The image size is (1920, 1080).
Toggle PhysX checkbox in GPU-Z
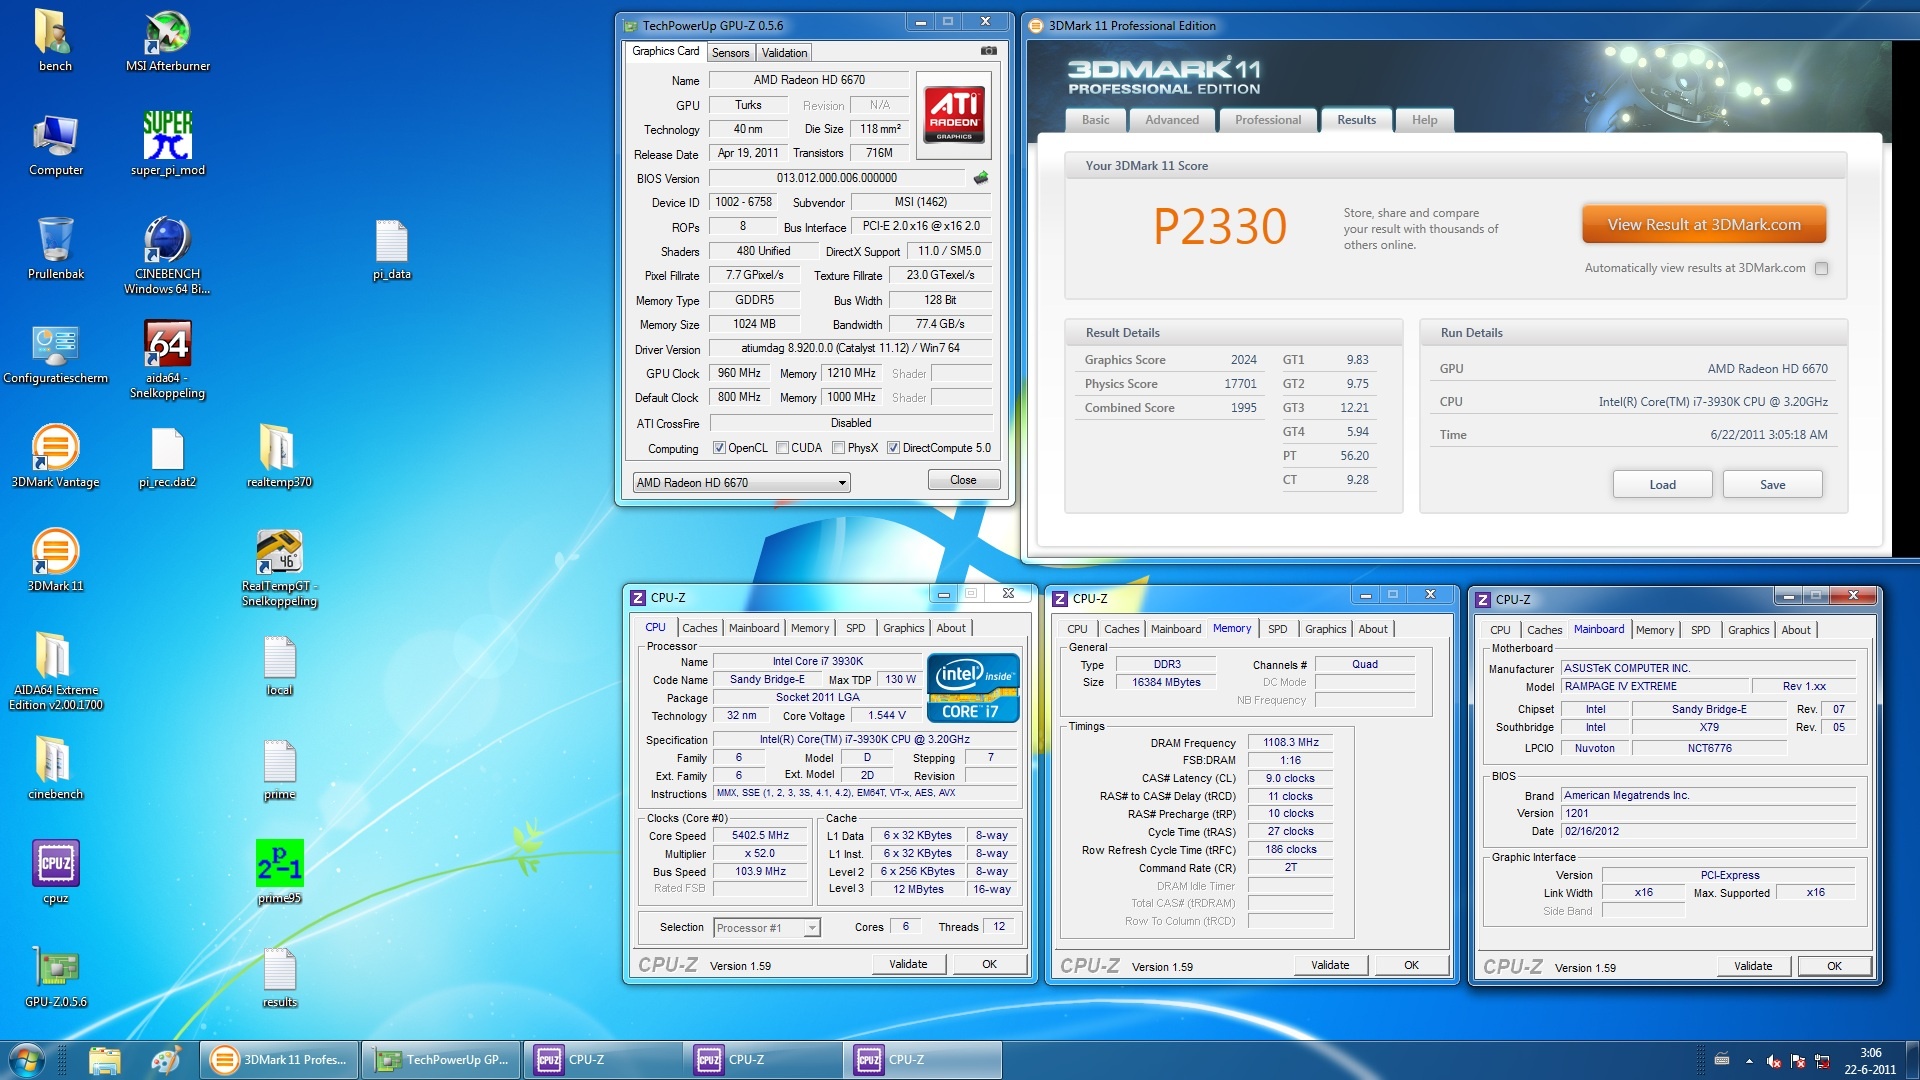click(x=839, y=448)
